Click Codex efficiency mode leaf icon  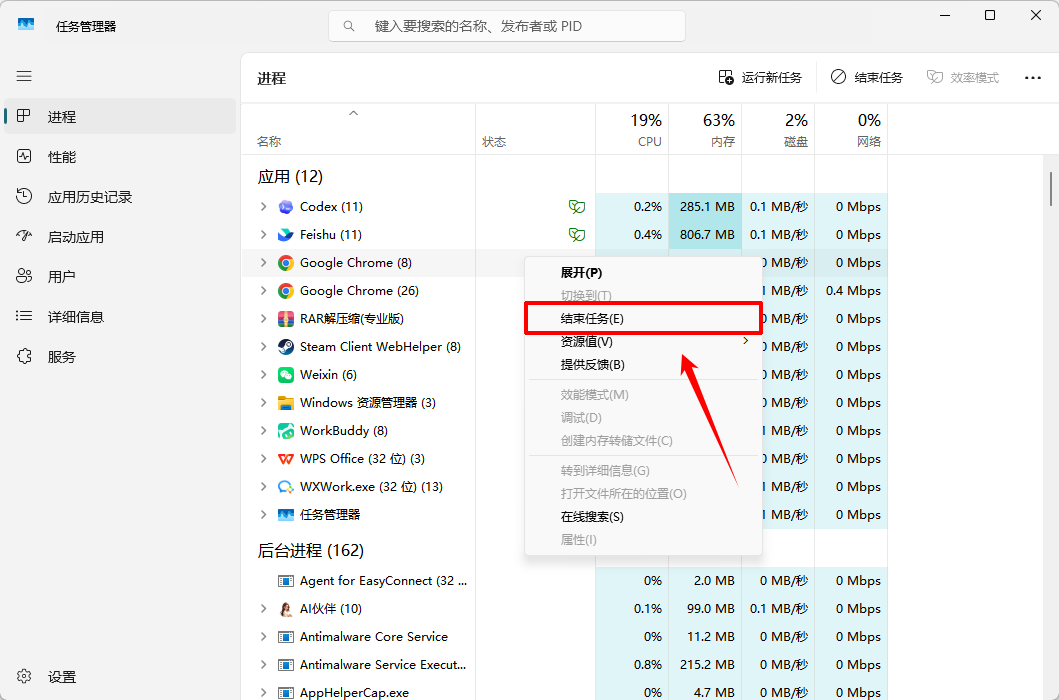click(x=576, y=207)
